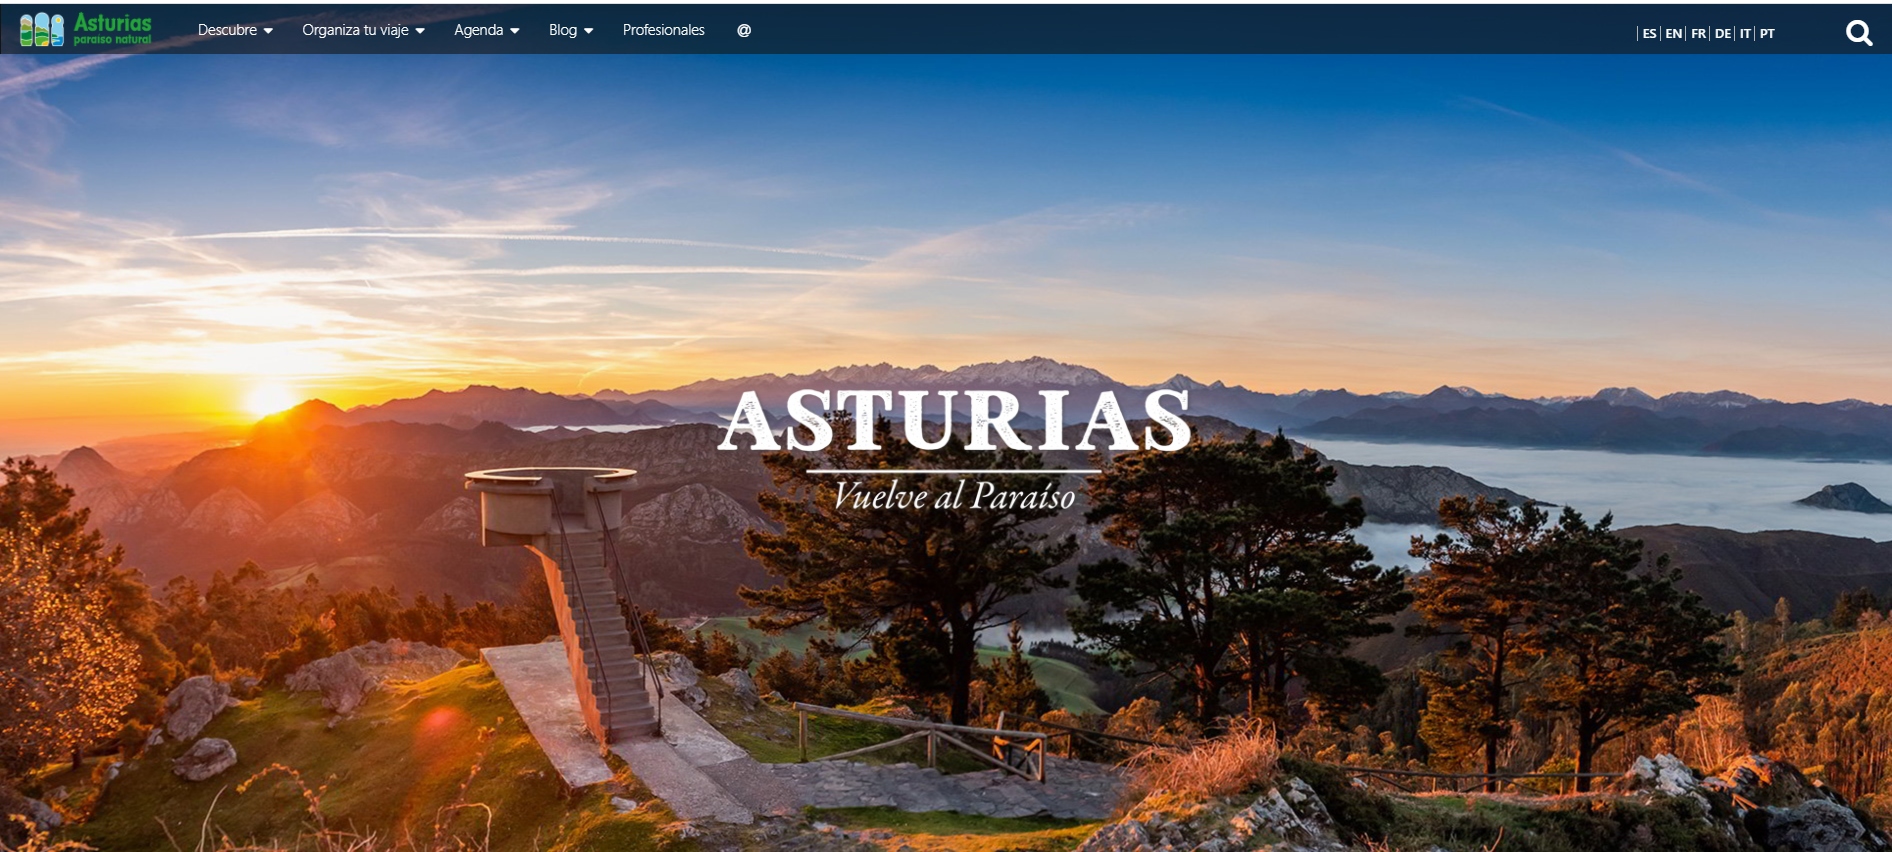Open the Agenda menu item
1892x852 pixels.
pos(478,30)
